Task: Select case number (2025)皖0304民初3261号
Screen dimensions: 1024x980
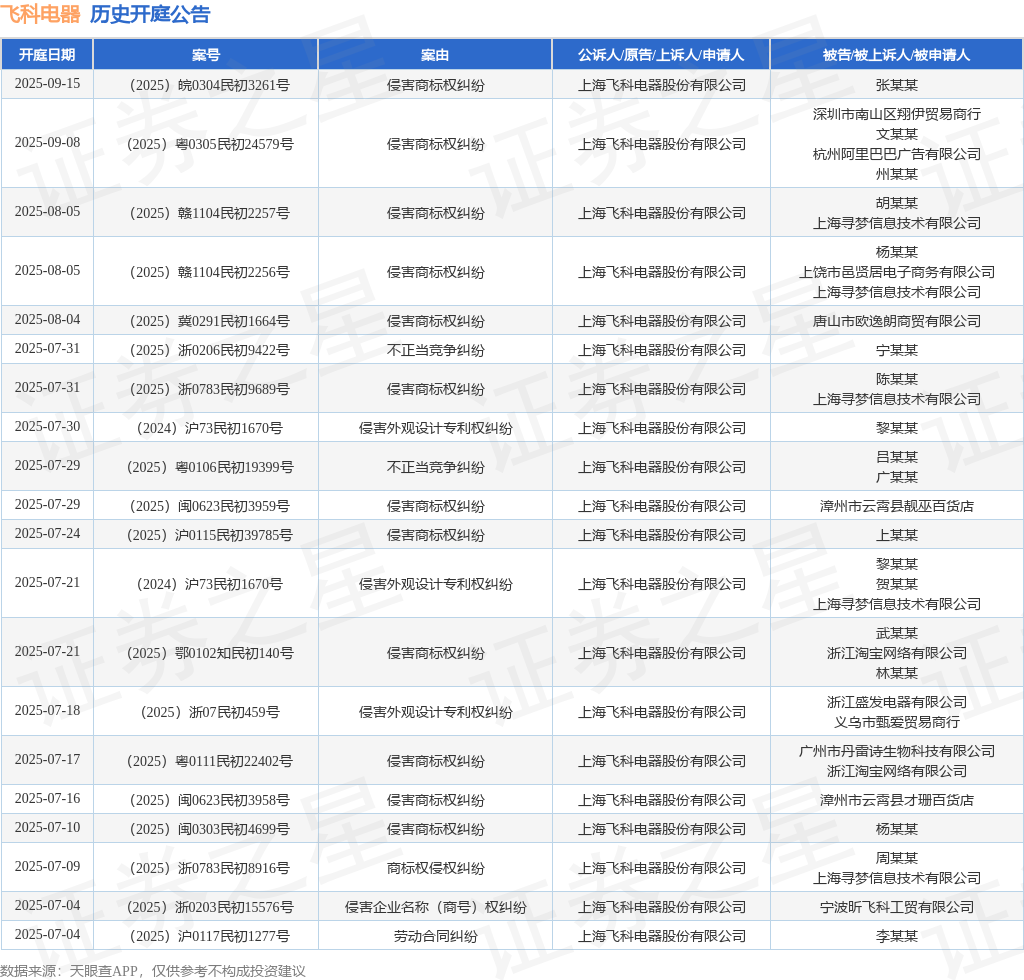Action: pyautogui.click(x=210, y=85)
